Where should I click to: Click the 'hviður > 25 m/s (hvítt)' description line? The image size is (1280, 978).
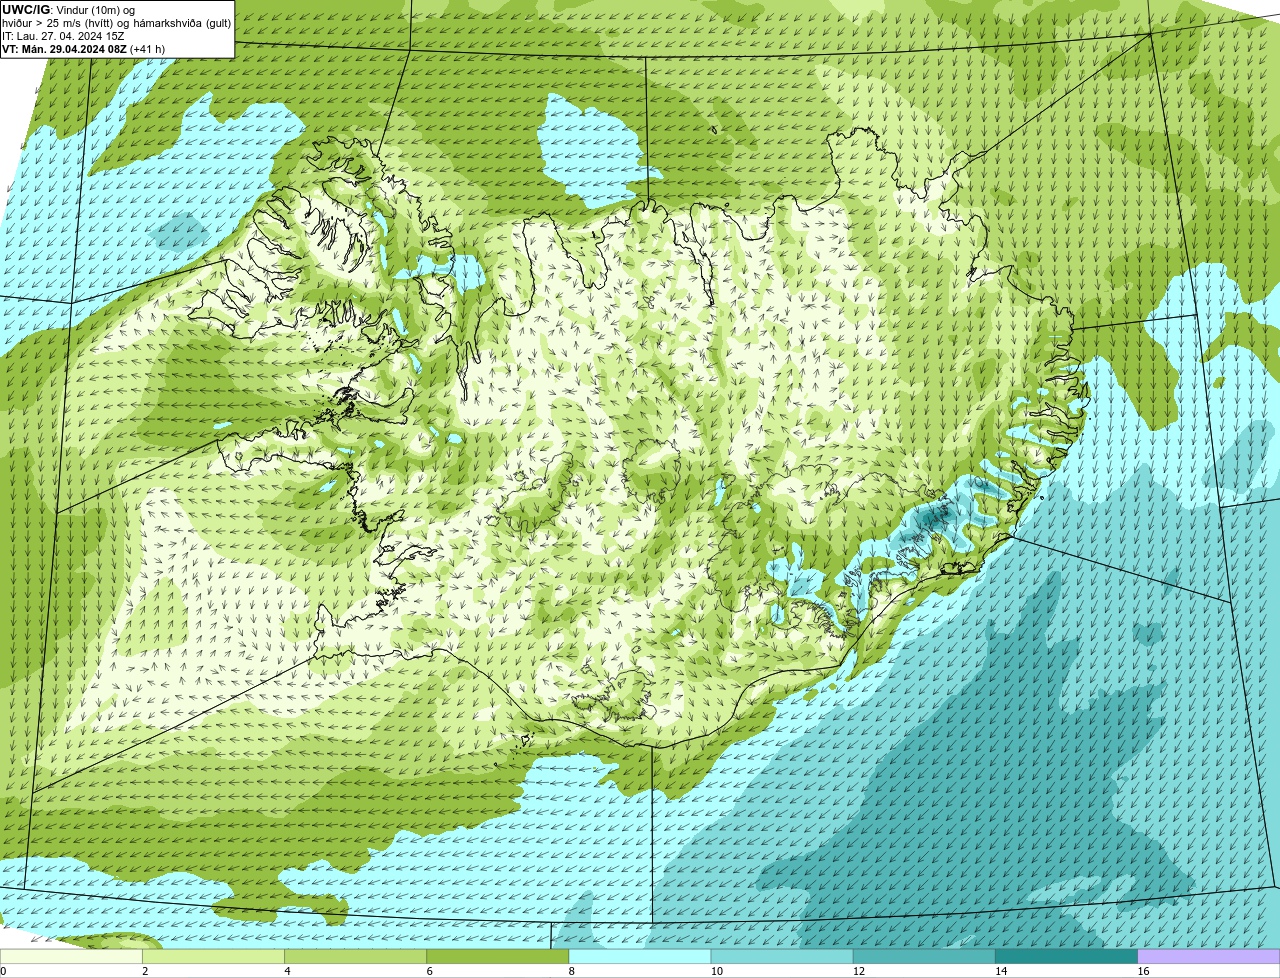point(116,23)
